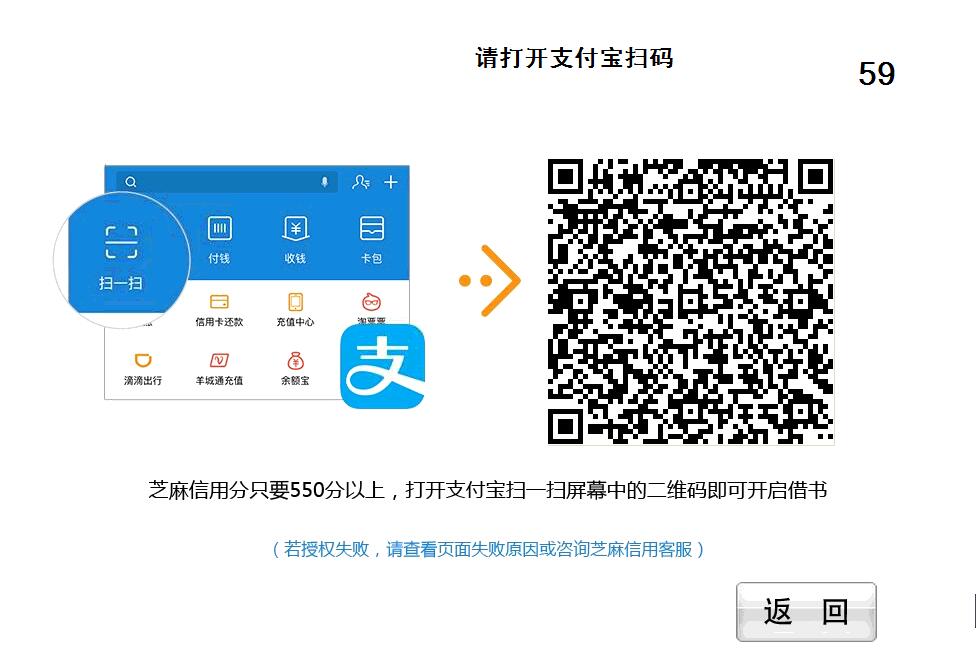Select the 扫一扫 scan icon
The width and height of the screenshot is (976, 665).
pyautogui.click(x=121, y=242)
